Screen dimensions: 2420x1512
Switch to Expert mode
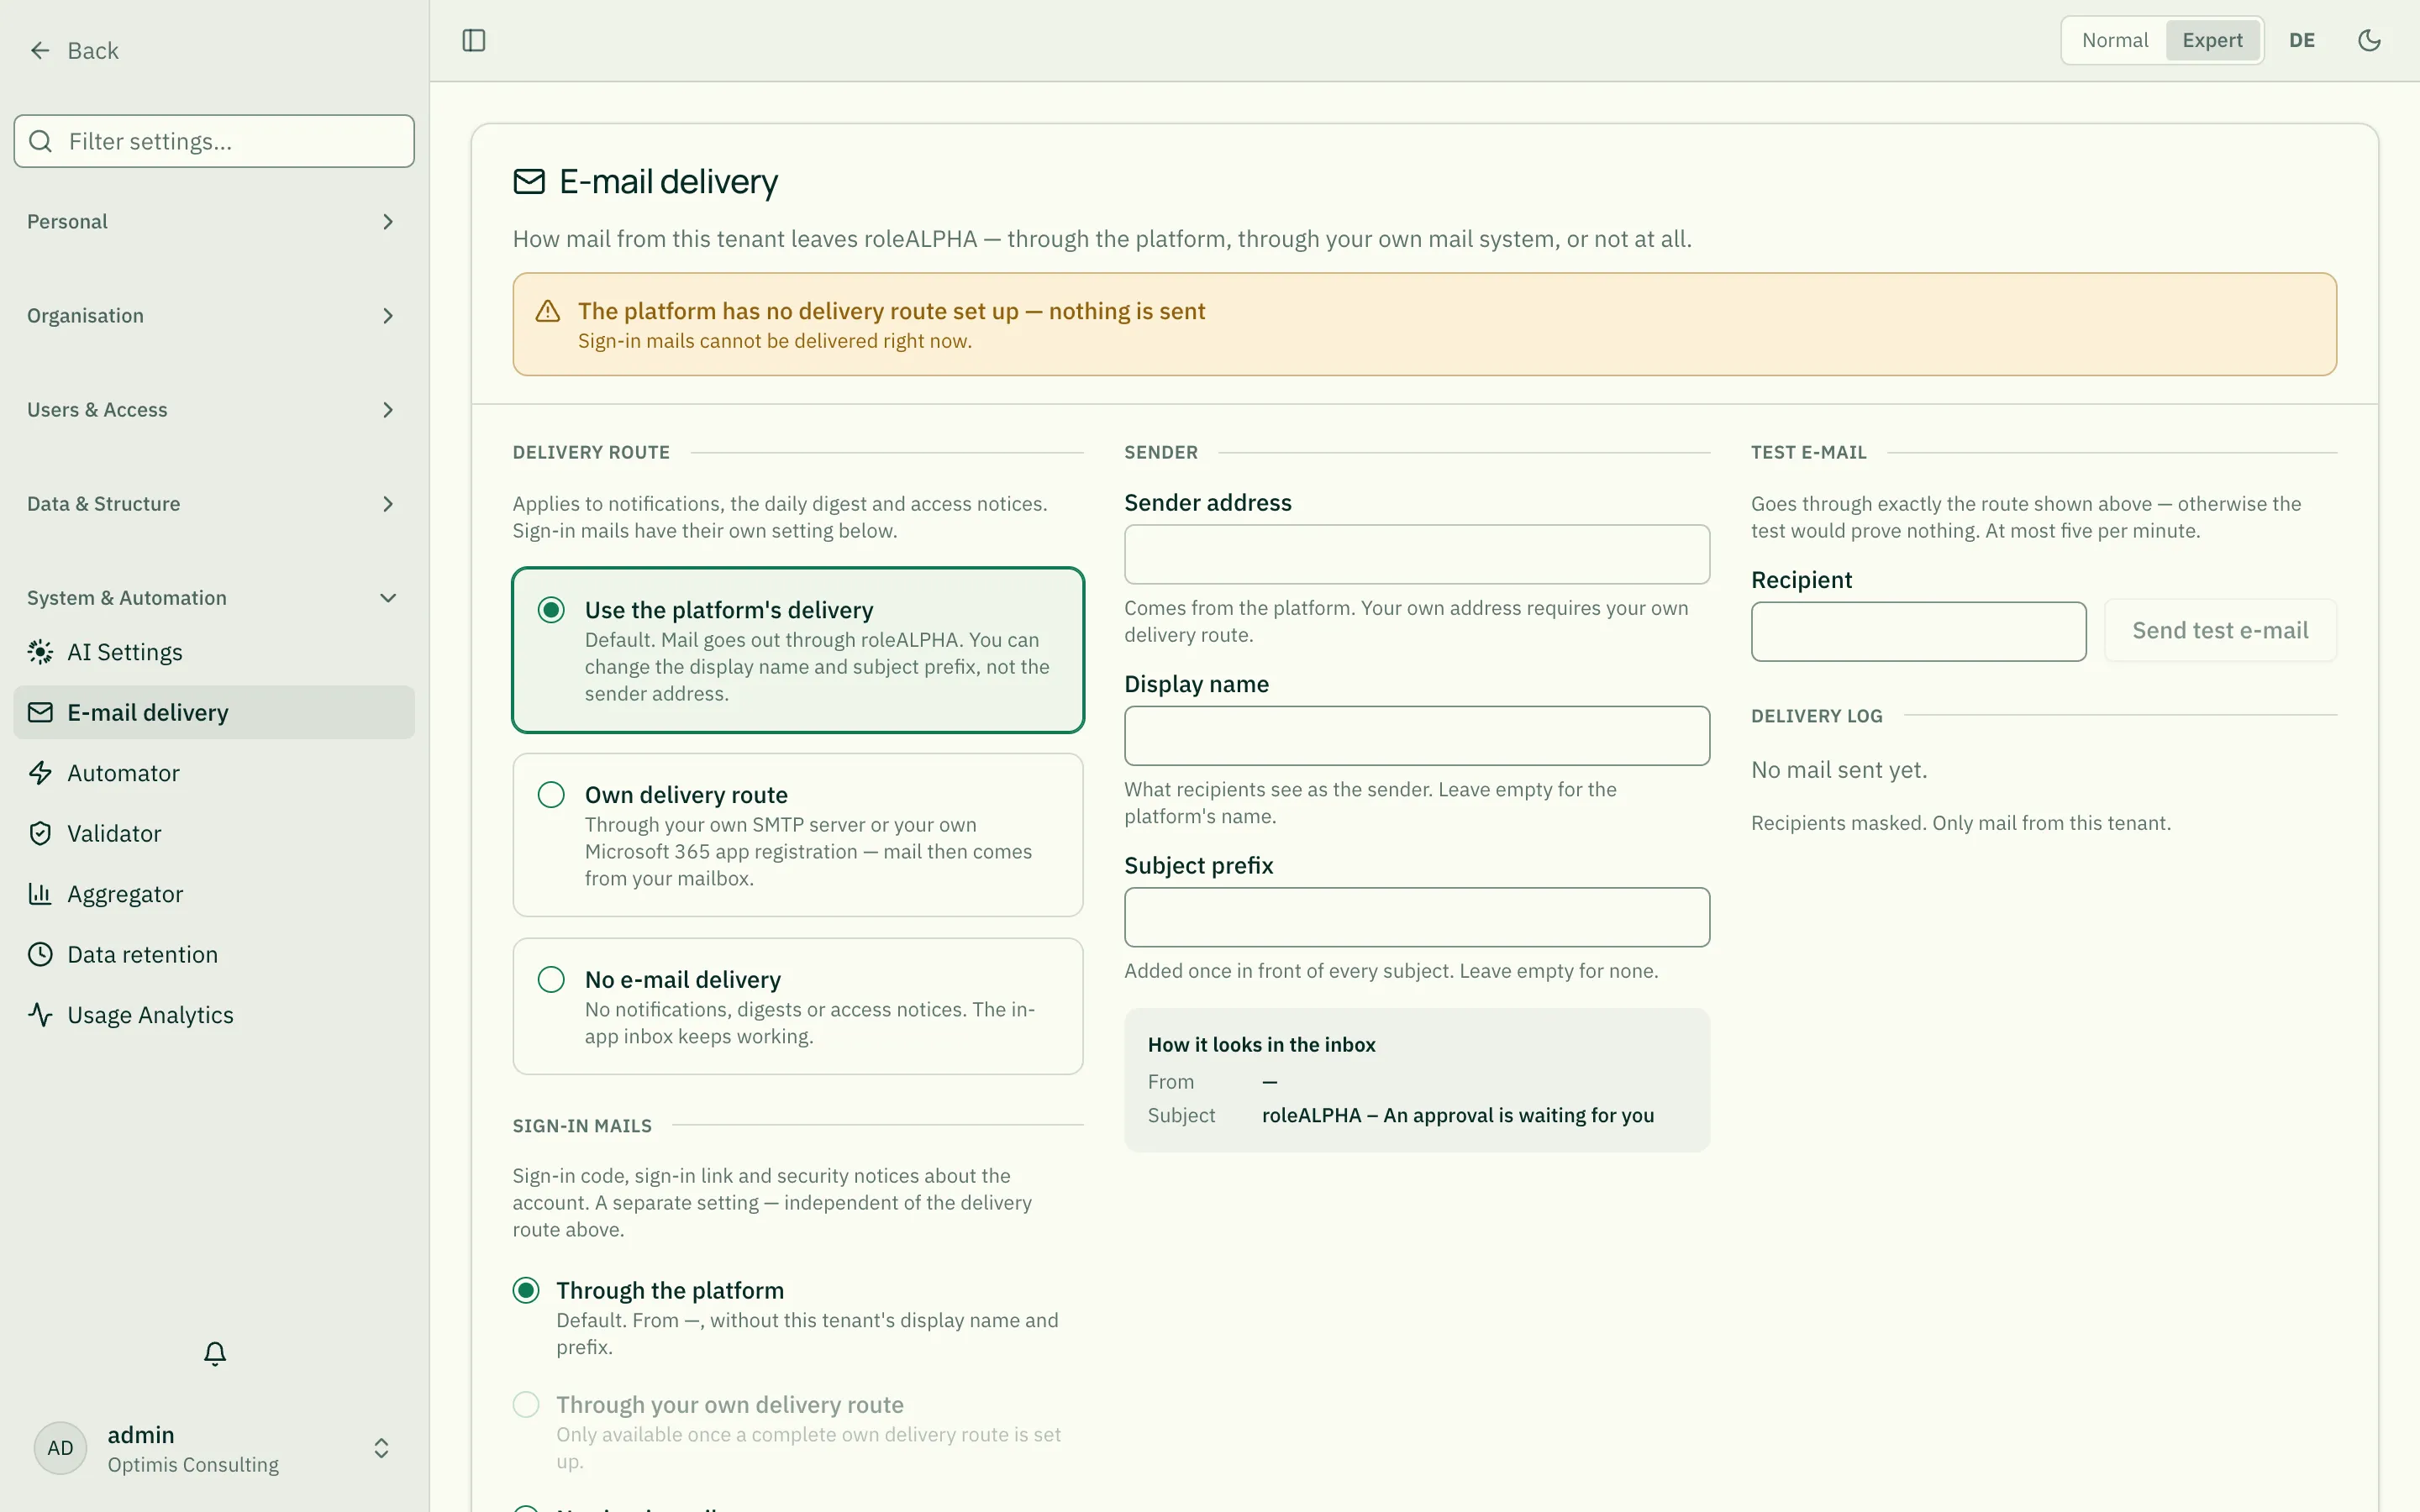point(2212,41)
